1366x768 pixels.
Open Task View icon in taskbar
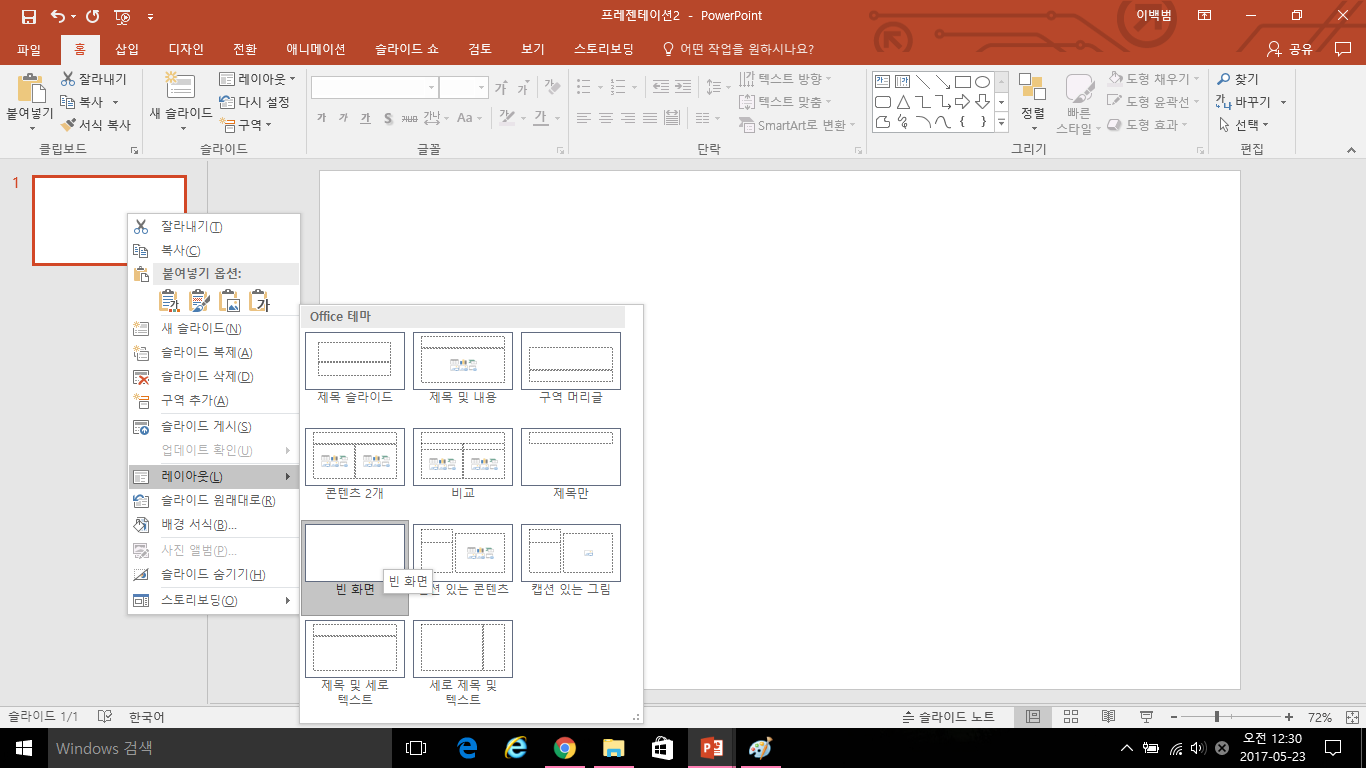pos(416,747)
